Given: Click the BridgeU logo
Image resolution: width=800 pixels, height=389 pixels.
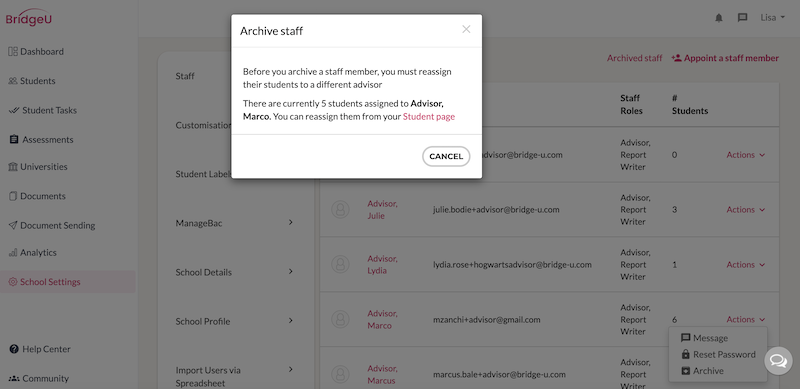Looking at the screenshot, I should [29, 18].
